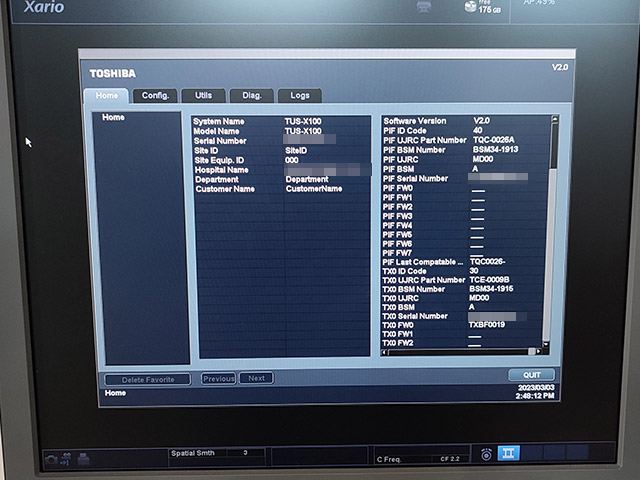Viewport: 640px width, 480px height.
Task: Click the printer icon in bottom bar
Action: pyautogui.click(x=83, y=459)
